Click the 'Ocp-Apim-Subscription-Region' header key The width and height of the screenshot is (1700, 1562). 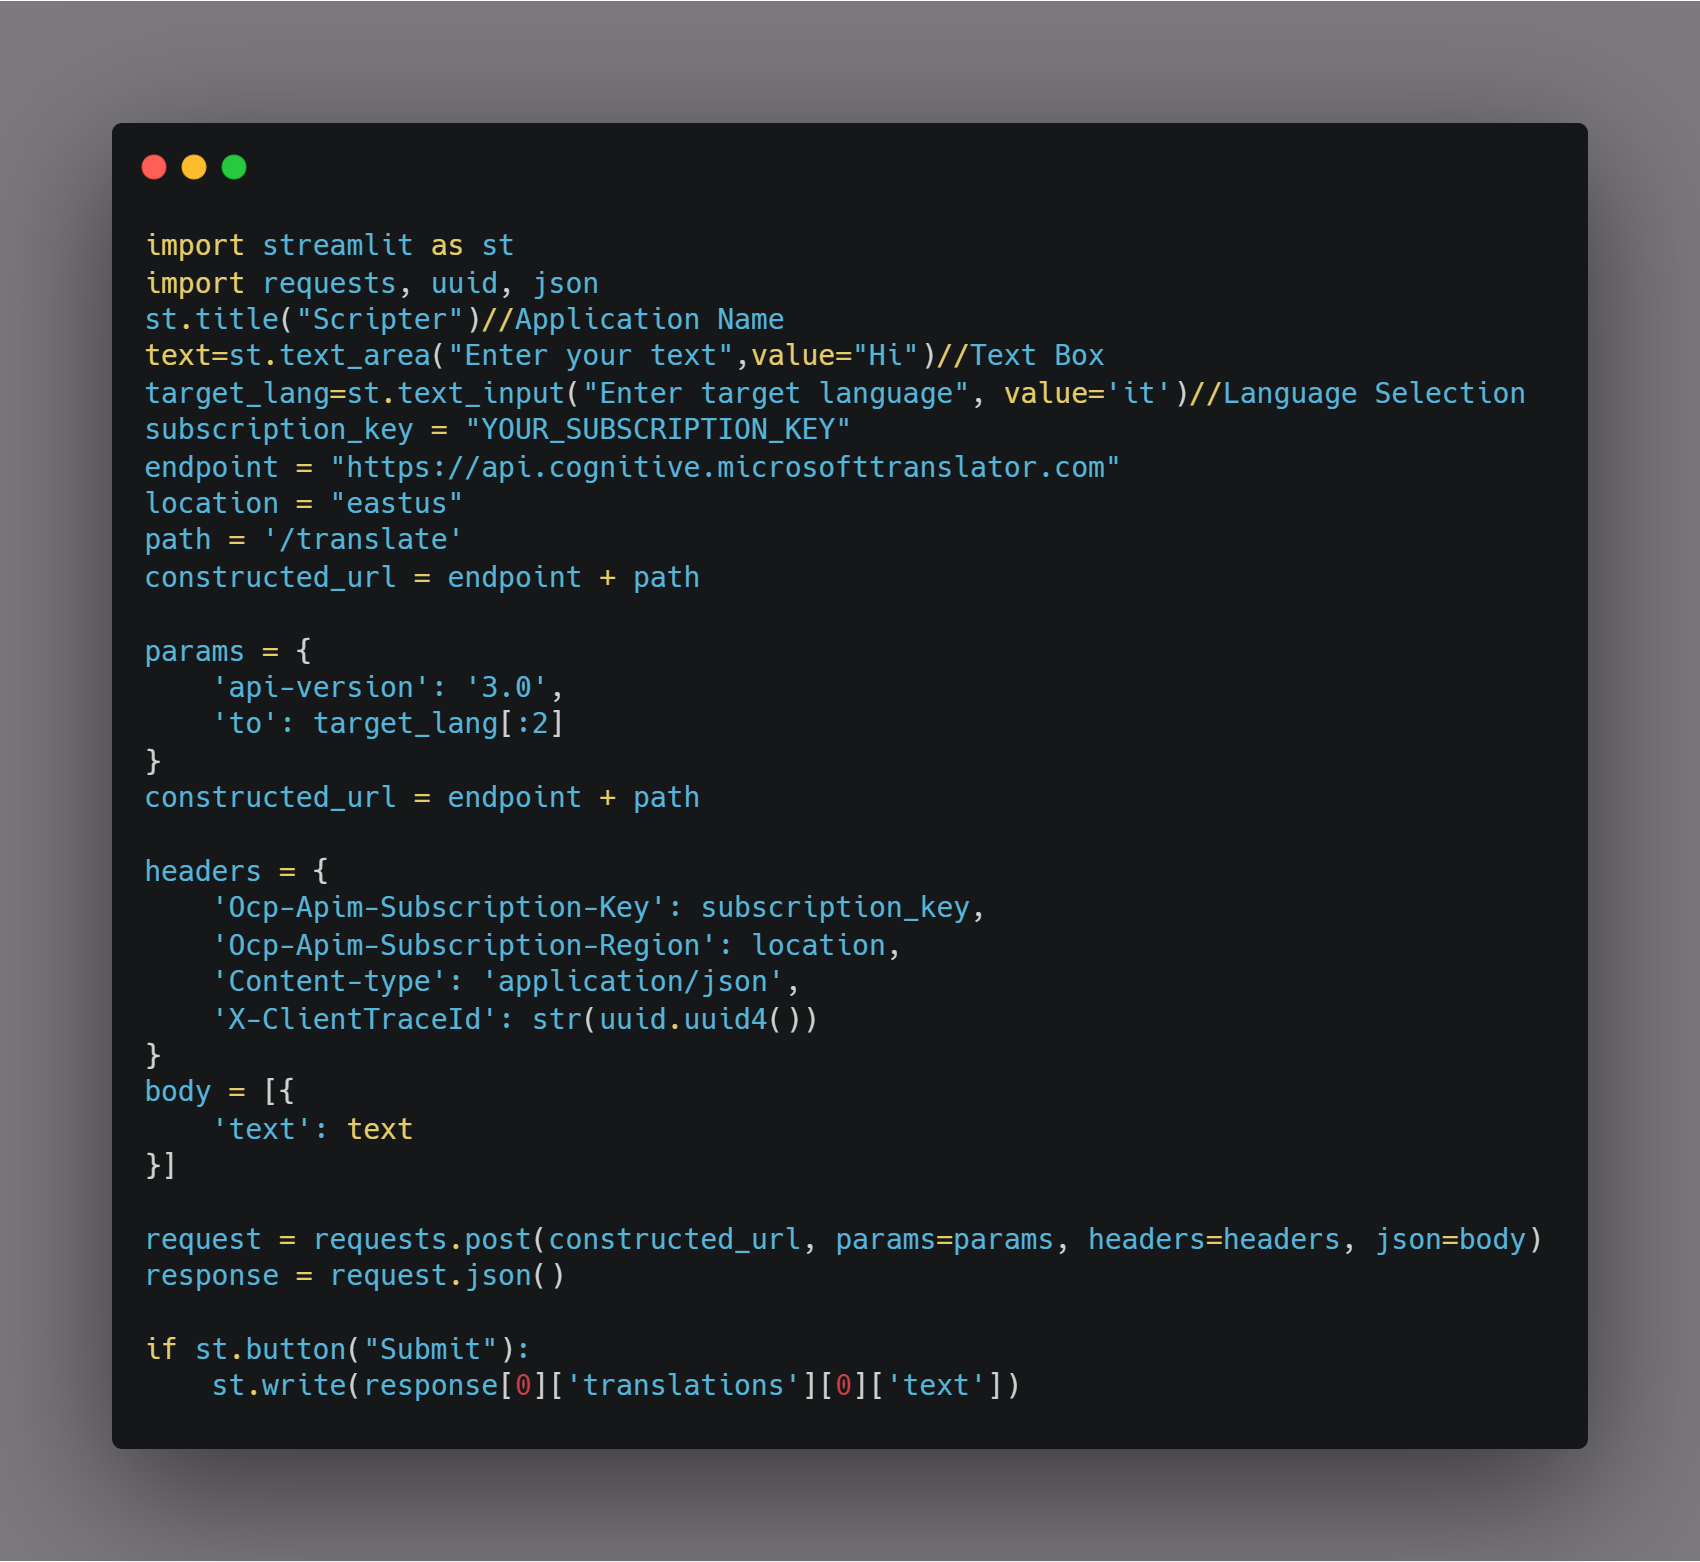coord(464,945)
